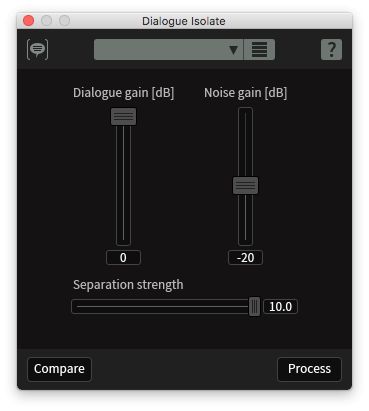Click the Dialogue Isolate window title bar
Screen dimensions: 369x411
[184, 21]
